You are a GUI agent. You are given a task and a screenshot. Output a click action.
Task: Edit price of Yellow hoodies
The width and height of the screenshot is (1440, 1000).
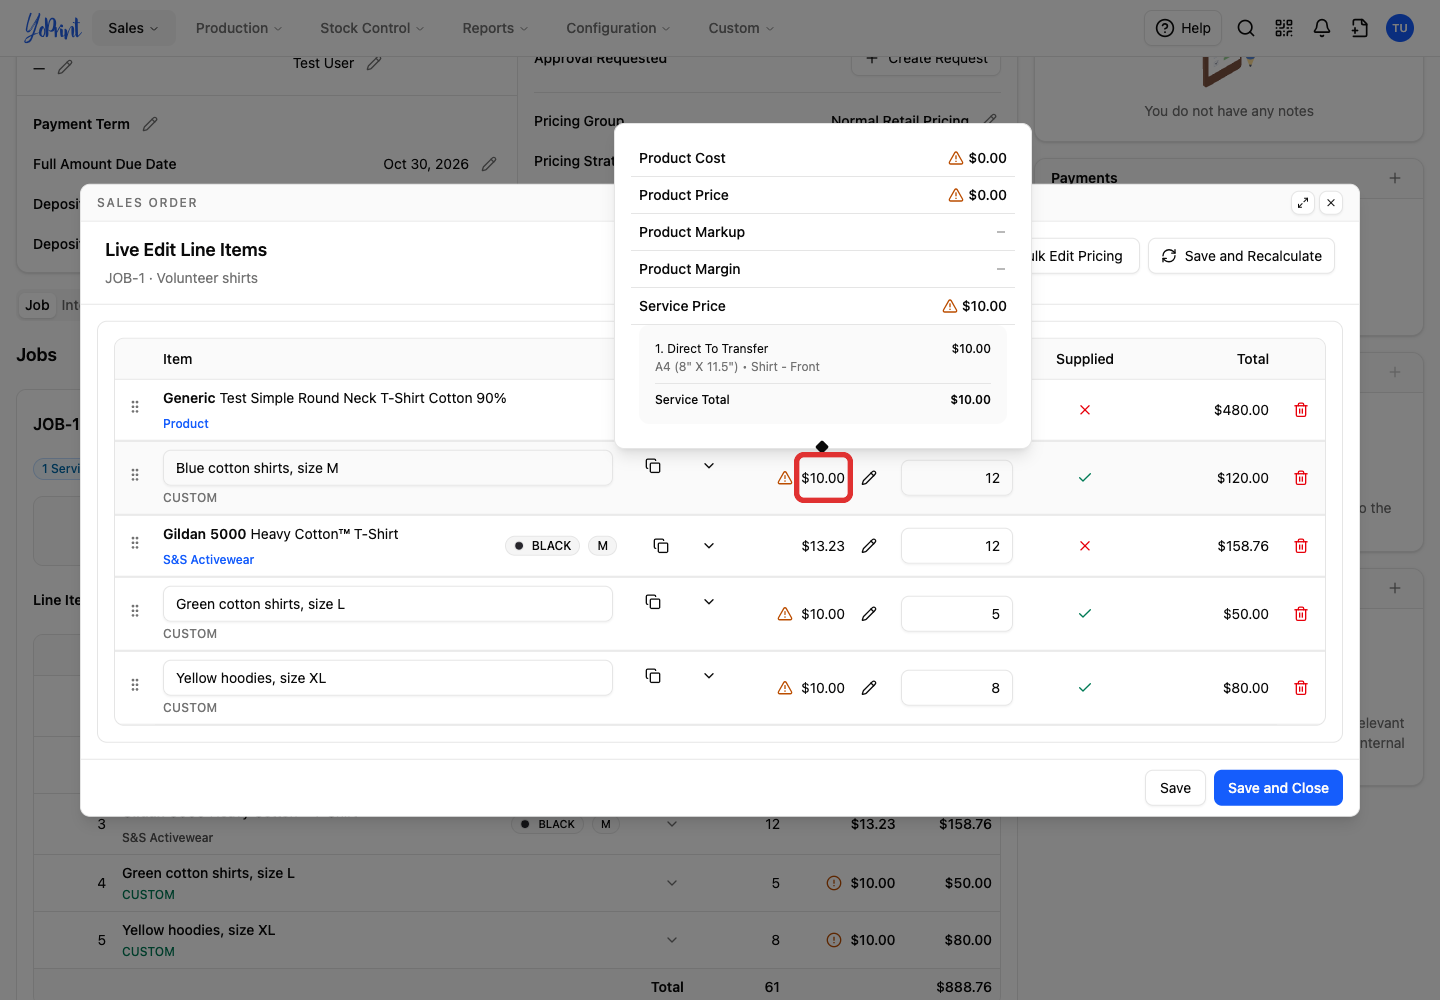[x=869, y=688]
